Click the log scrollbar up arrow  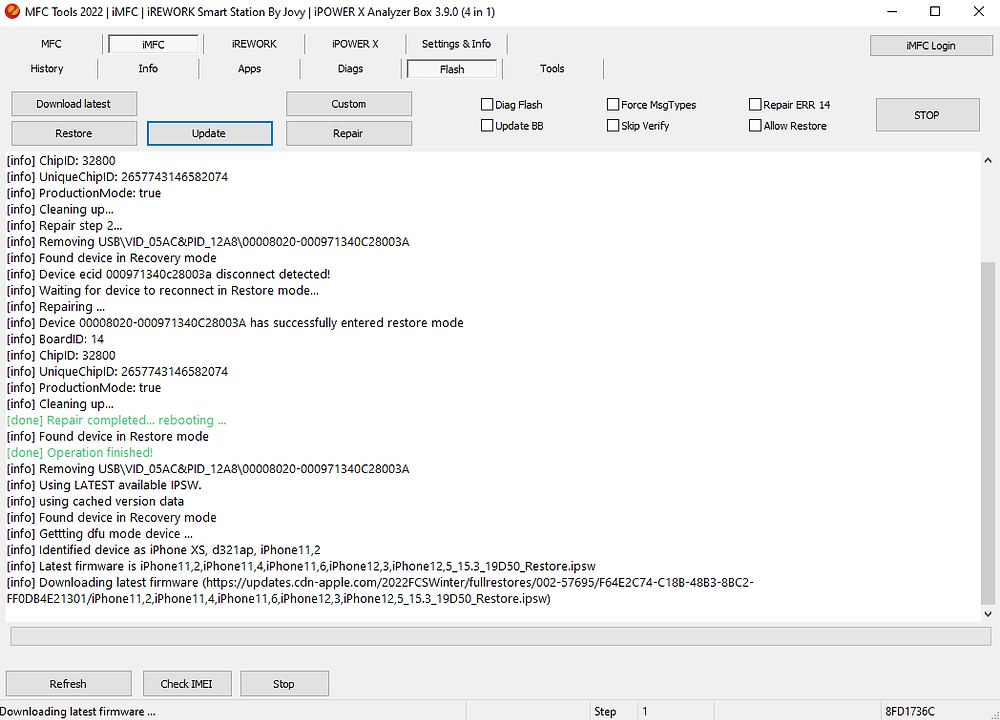(x=987, y=161)
